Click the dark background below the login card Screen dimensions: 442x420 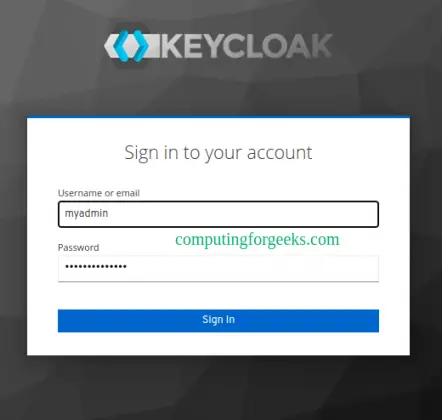click(x=218, y=388)
